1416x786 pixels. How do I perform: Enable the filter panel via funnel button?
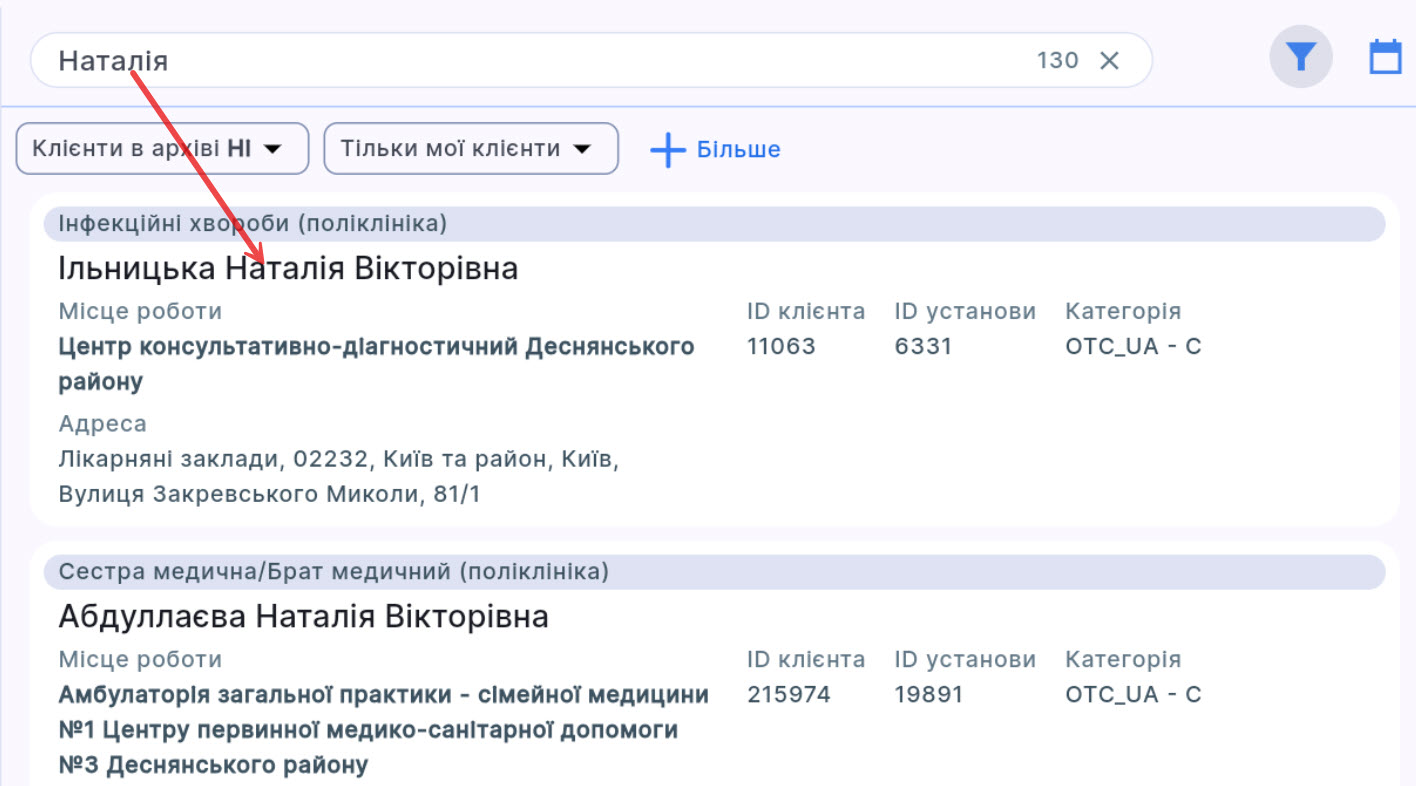click(1300, 56)
